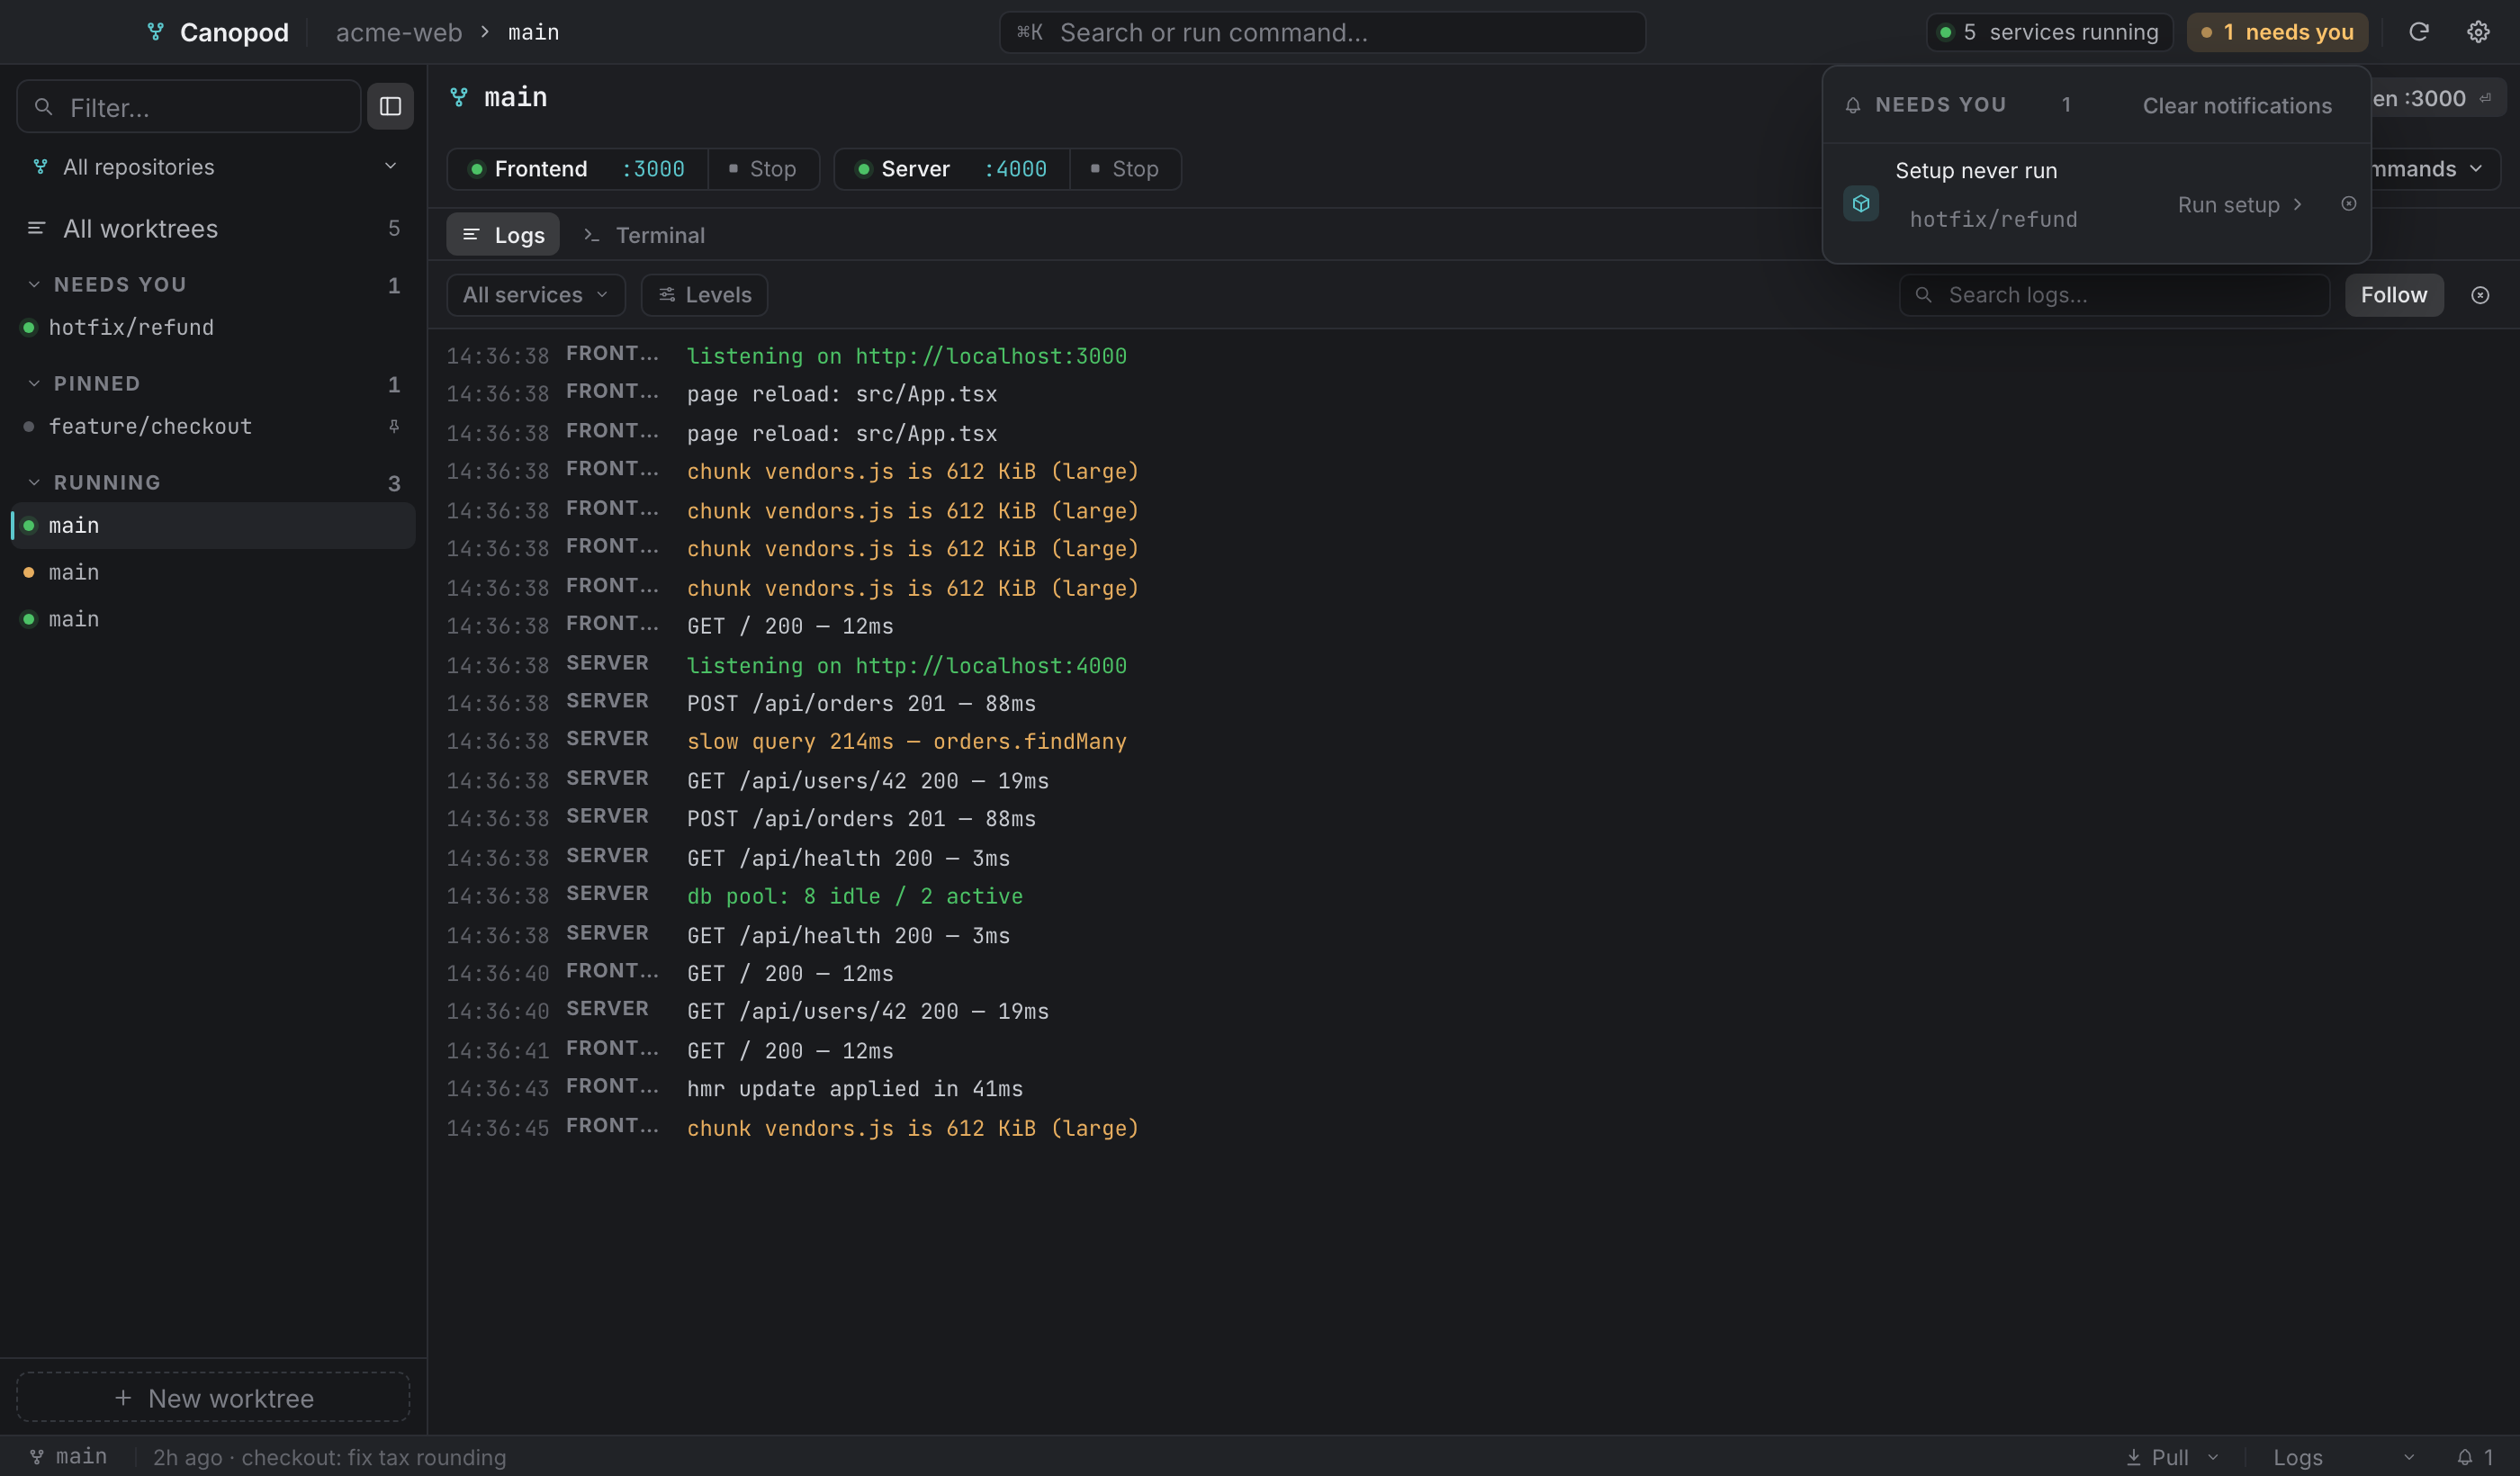
Task: Click the Canopod logo icon
Action: pos(155,32)
